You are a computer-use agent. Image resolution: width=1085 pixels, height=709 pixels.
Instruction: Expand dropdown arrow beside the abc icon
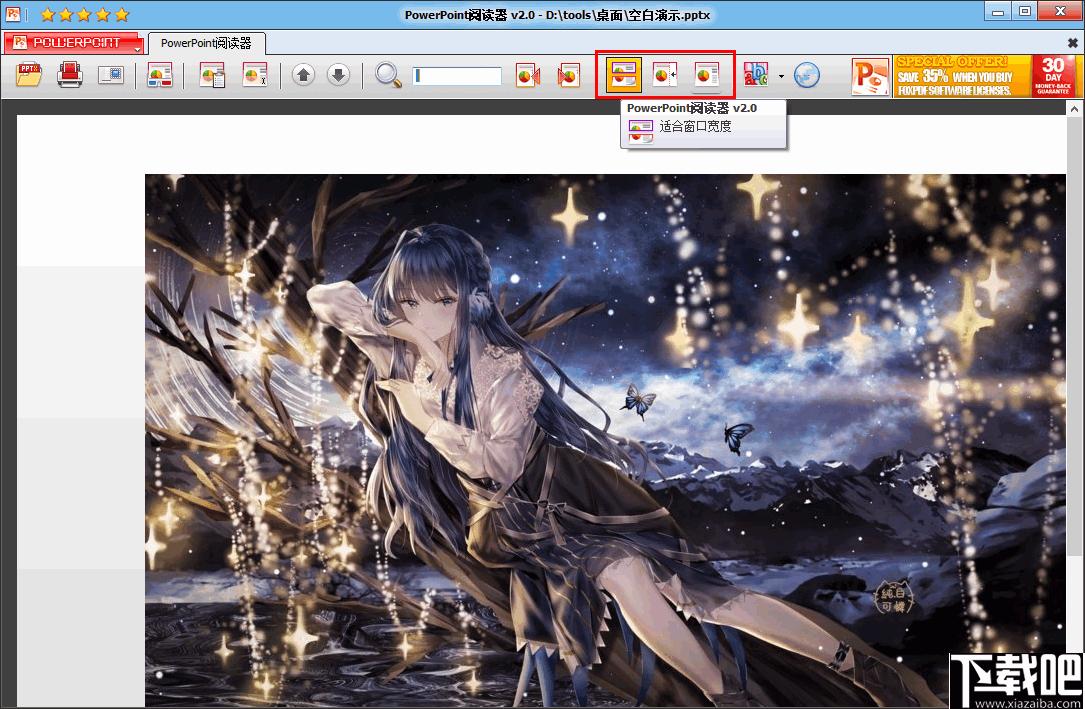(x=781, y=77)
